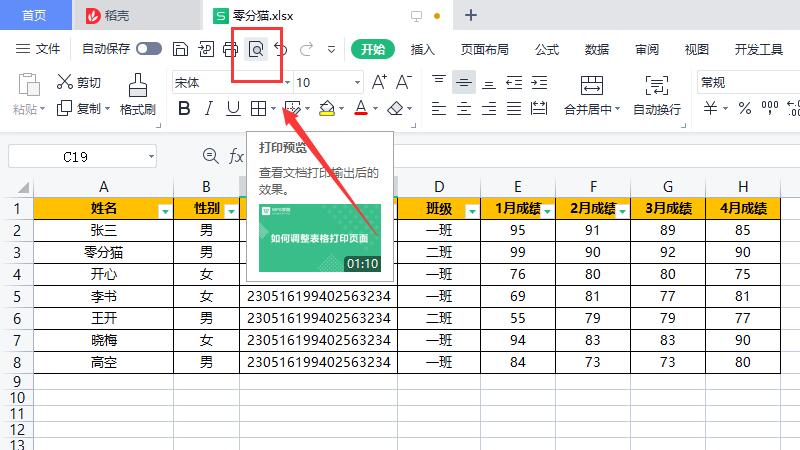Click the font color A swatch
This screenshot has height=450, width=800.
pos(361,108)
